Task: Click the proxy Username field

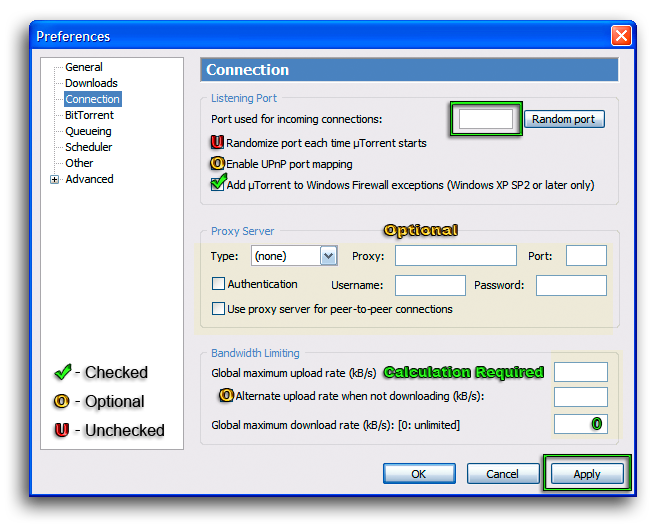Action: pos(430,286)
